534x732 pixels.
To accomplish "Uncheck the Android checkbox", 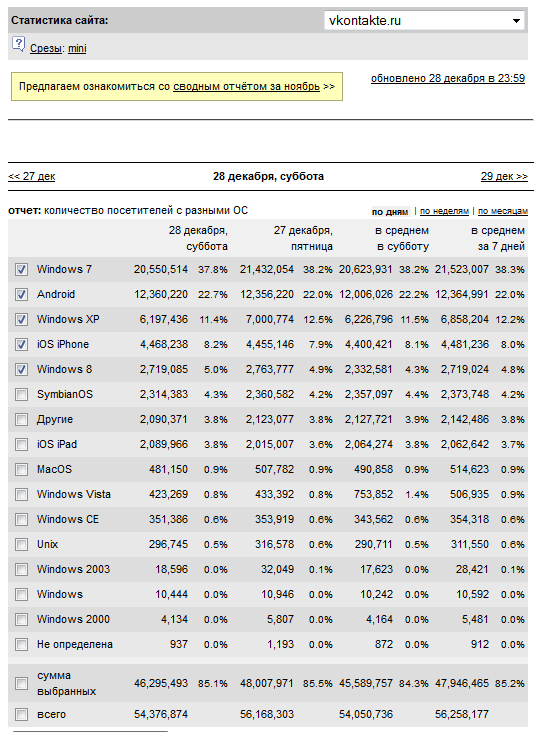I will point(21,295).
